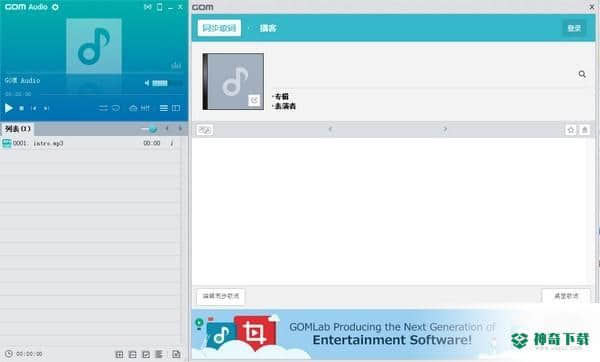This screenshot has height=362, width=600.
Task: Click the 专辑 album label
Action: coord(281,96)
